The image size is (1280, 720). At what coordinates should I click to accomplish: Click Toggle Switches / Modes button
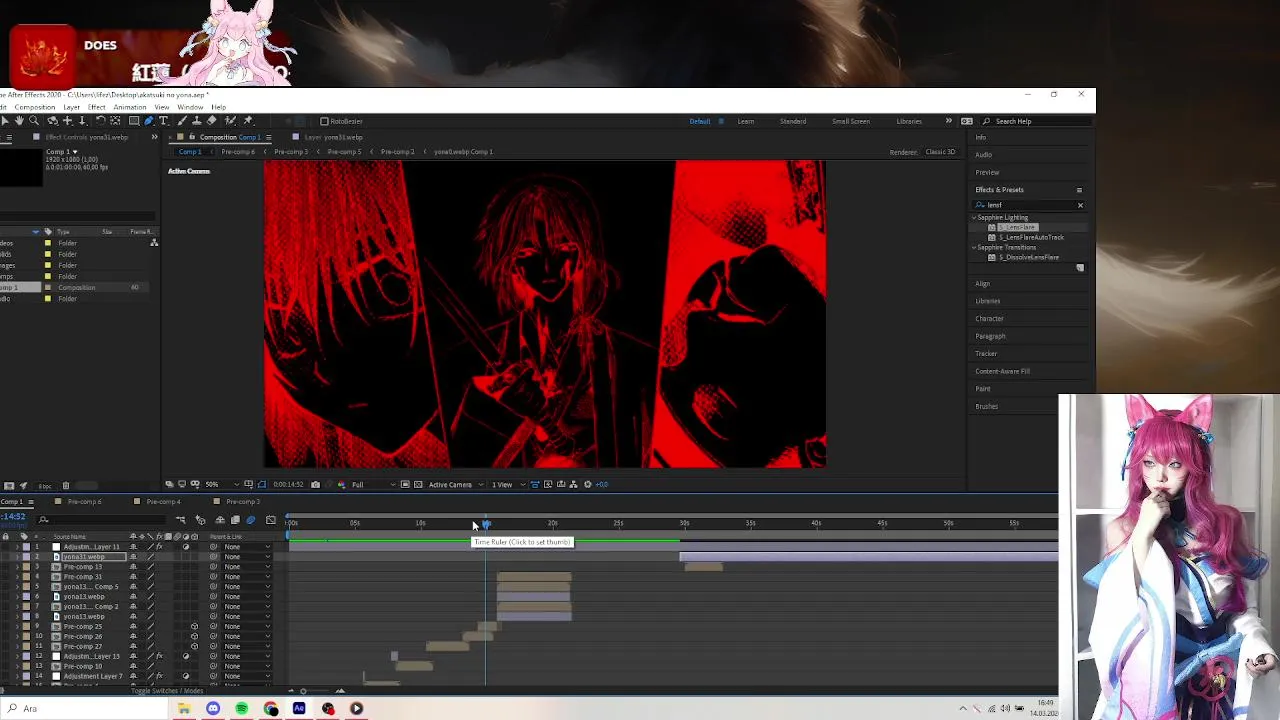[167, 690]
